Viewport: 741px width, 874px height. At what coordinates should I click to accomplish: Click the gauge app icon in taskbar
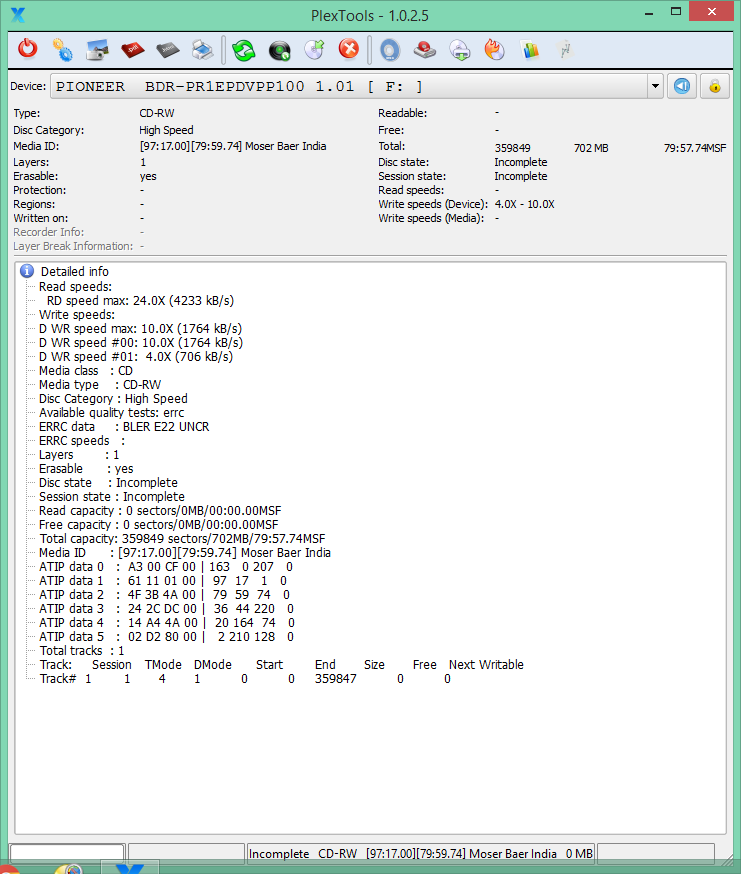click(x=68, y=868)
